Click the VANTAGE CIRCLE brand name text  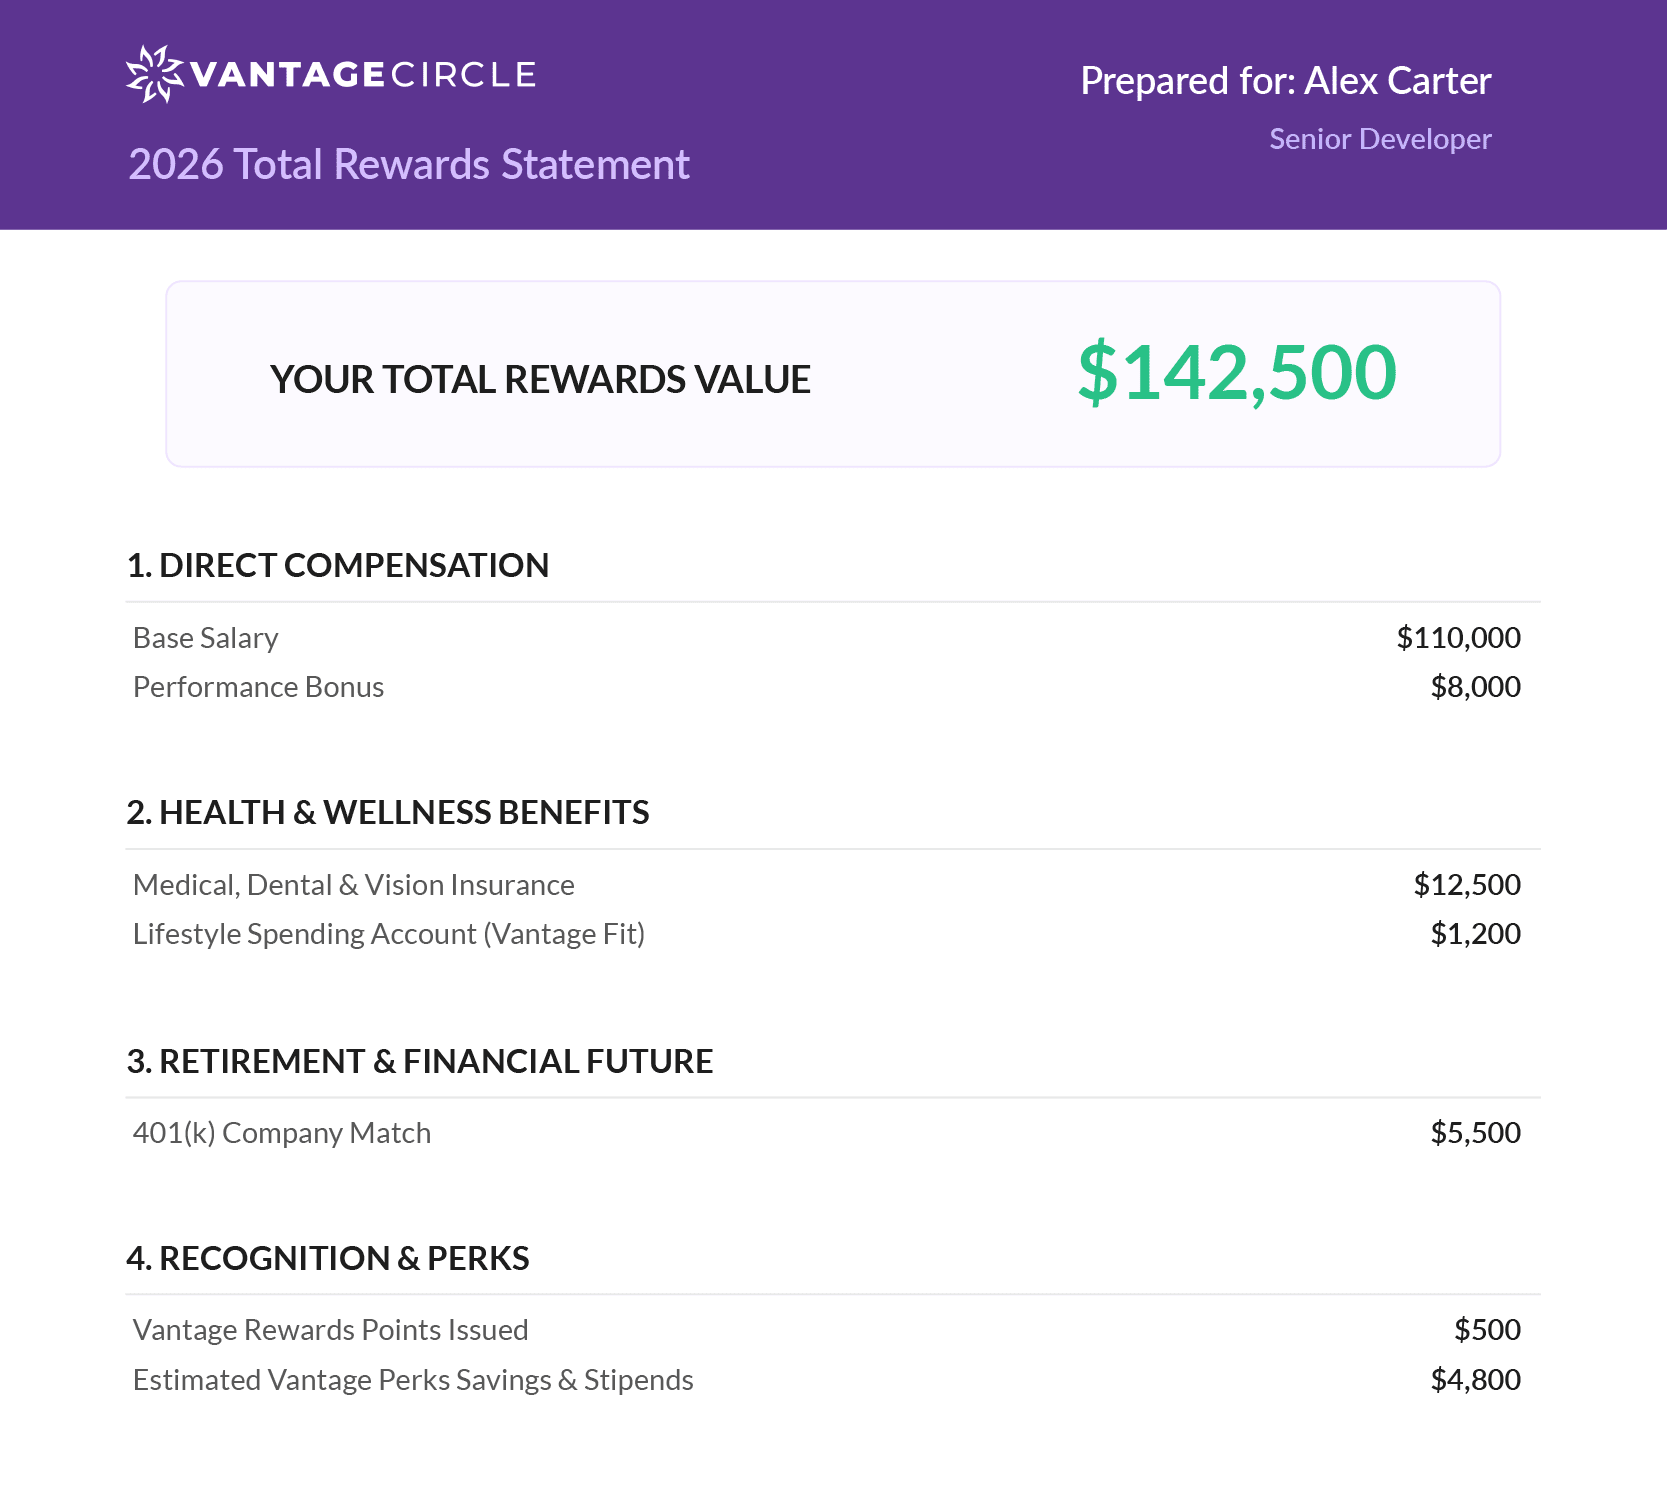pos(362,75)
